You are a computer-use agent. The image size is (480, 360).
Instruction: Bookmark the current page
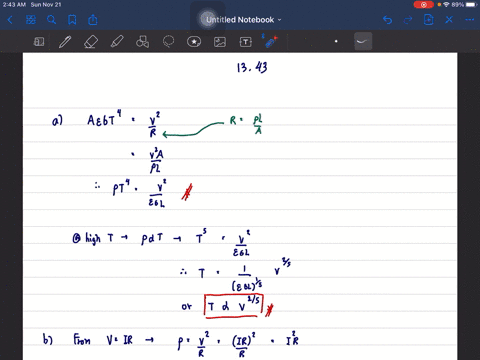(72, 20)
